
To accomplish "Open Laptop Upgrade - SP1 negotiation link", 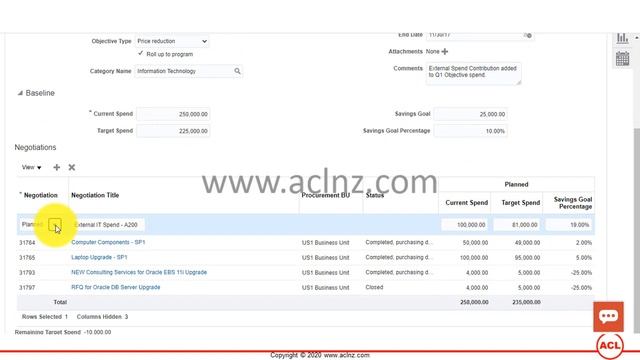I will click(x=99, y=258).
